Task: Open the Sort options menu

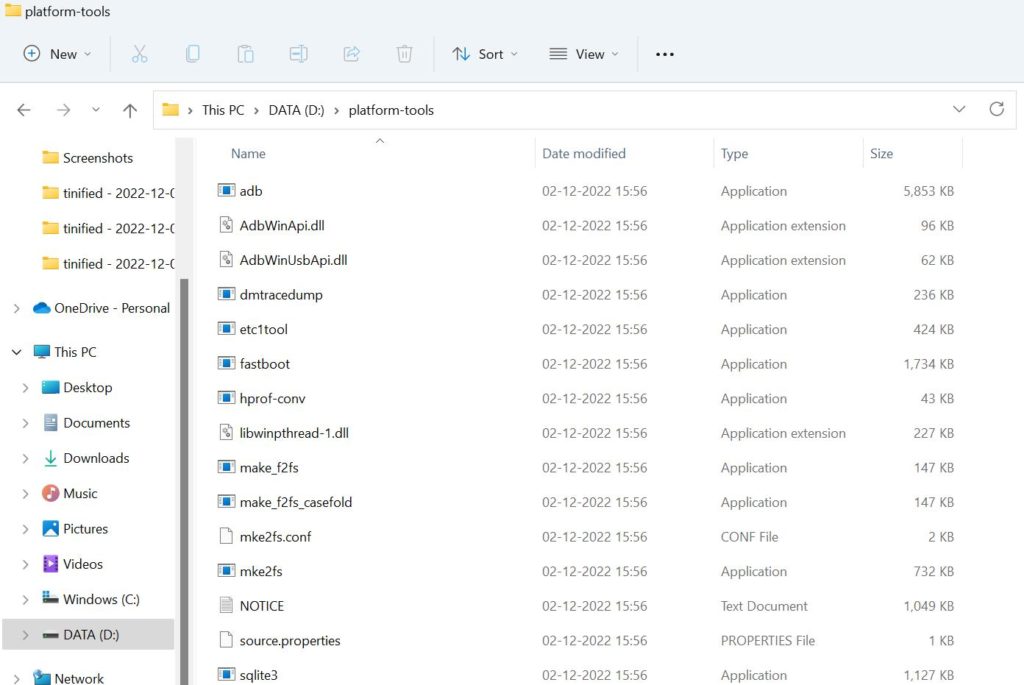Action: 485,54
